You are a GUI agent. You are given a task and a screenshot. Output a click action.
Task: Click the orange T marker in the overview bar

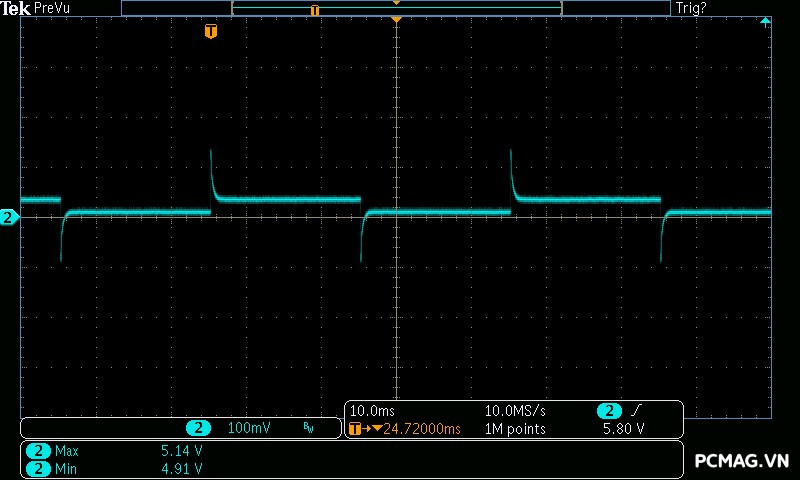pyautogui.click(x=315, y=10)
